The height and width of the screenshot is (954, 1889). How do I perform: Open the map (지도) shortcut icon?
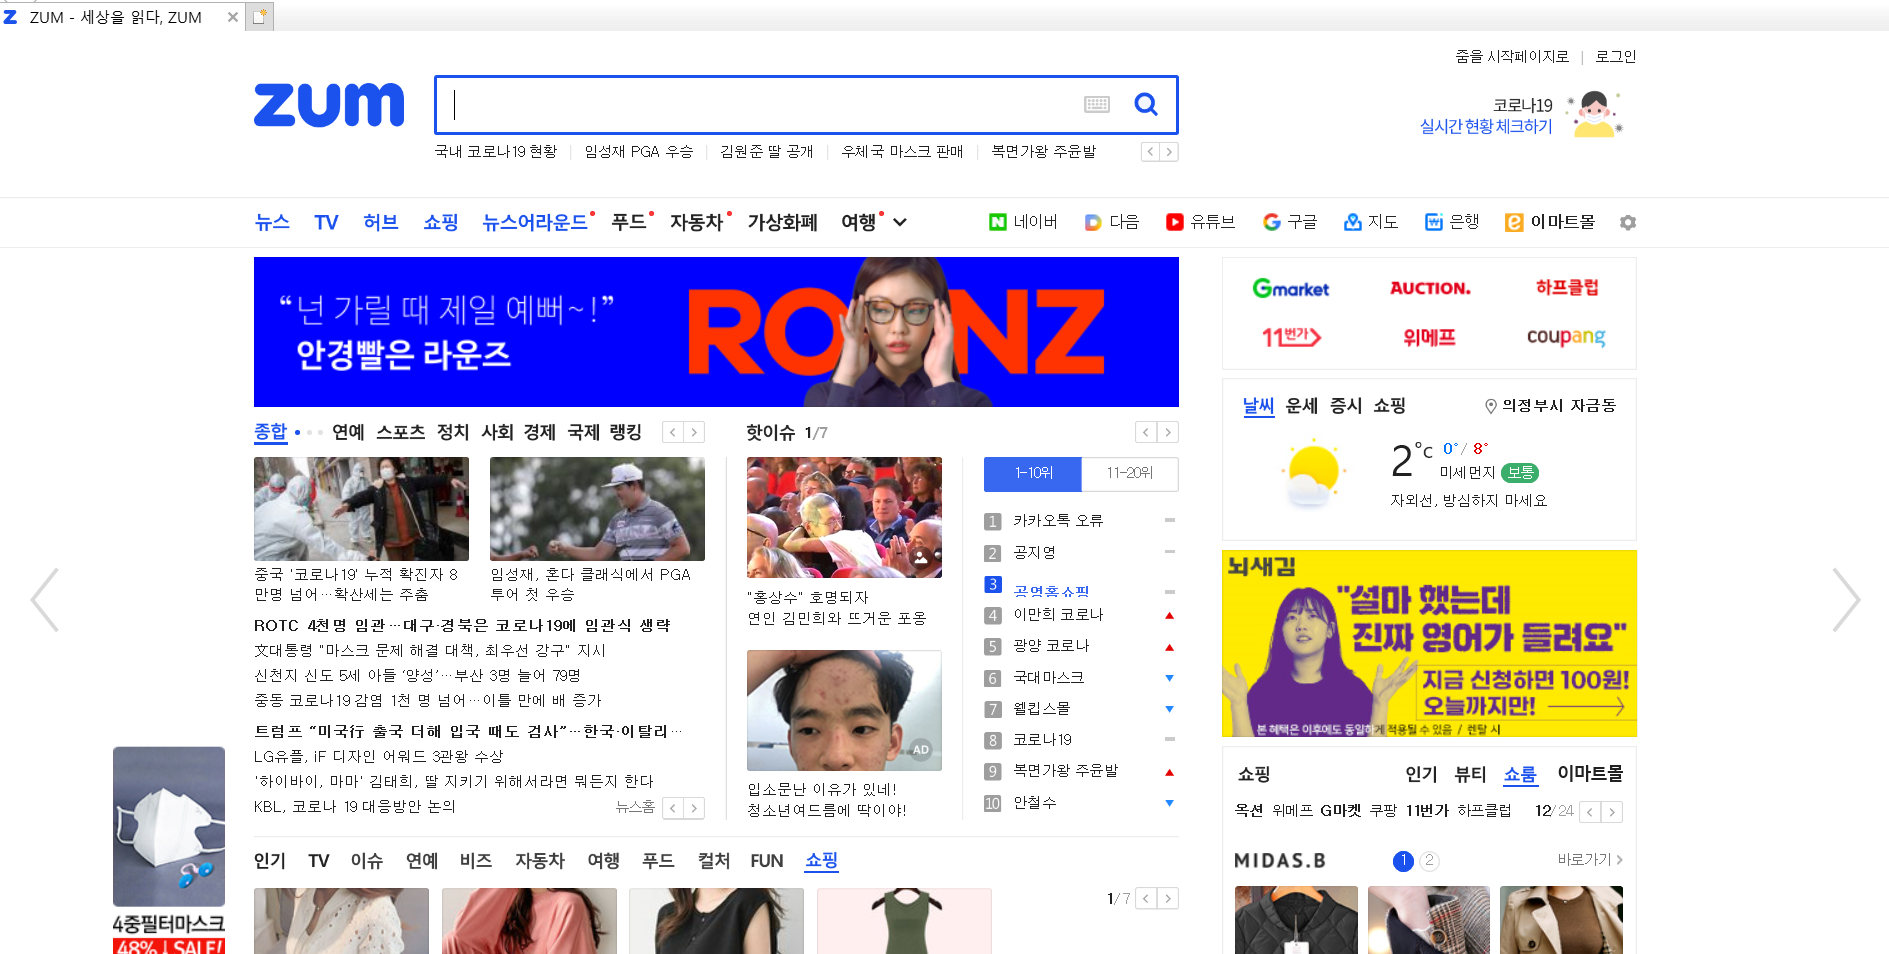1352,222
